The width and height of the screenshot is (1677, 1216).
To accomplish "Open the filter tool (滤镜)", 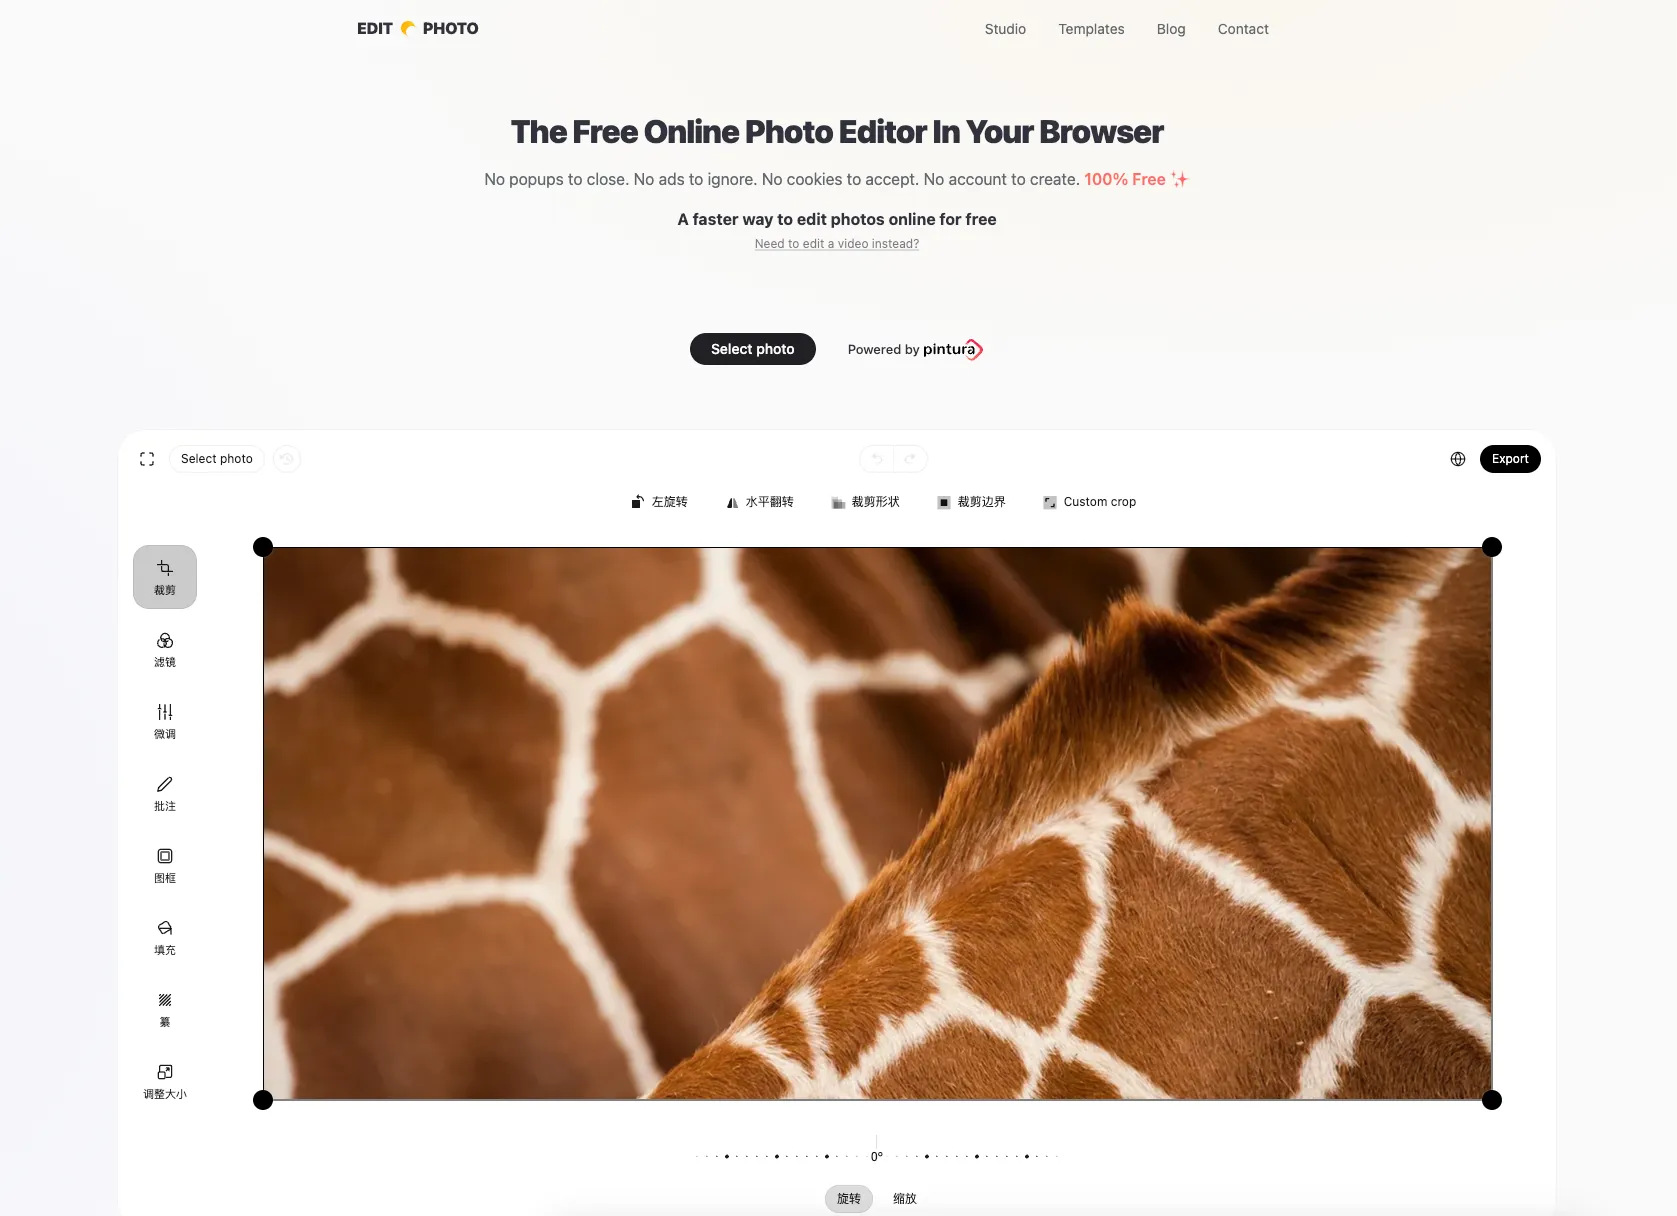I will (x=165, y=649).
